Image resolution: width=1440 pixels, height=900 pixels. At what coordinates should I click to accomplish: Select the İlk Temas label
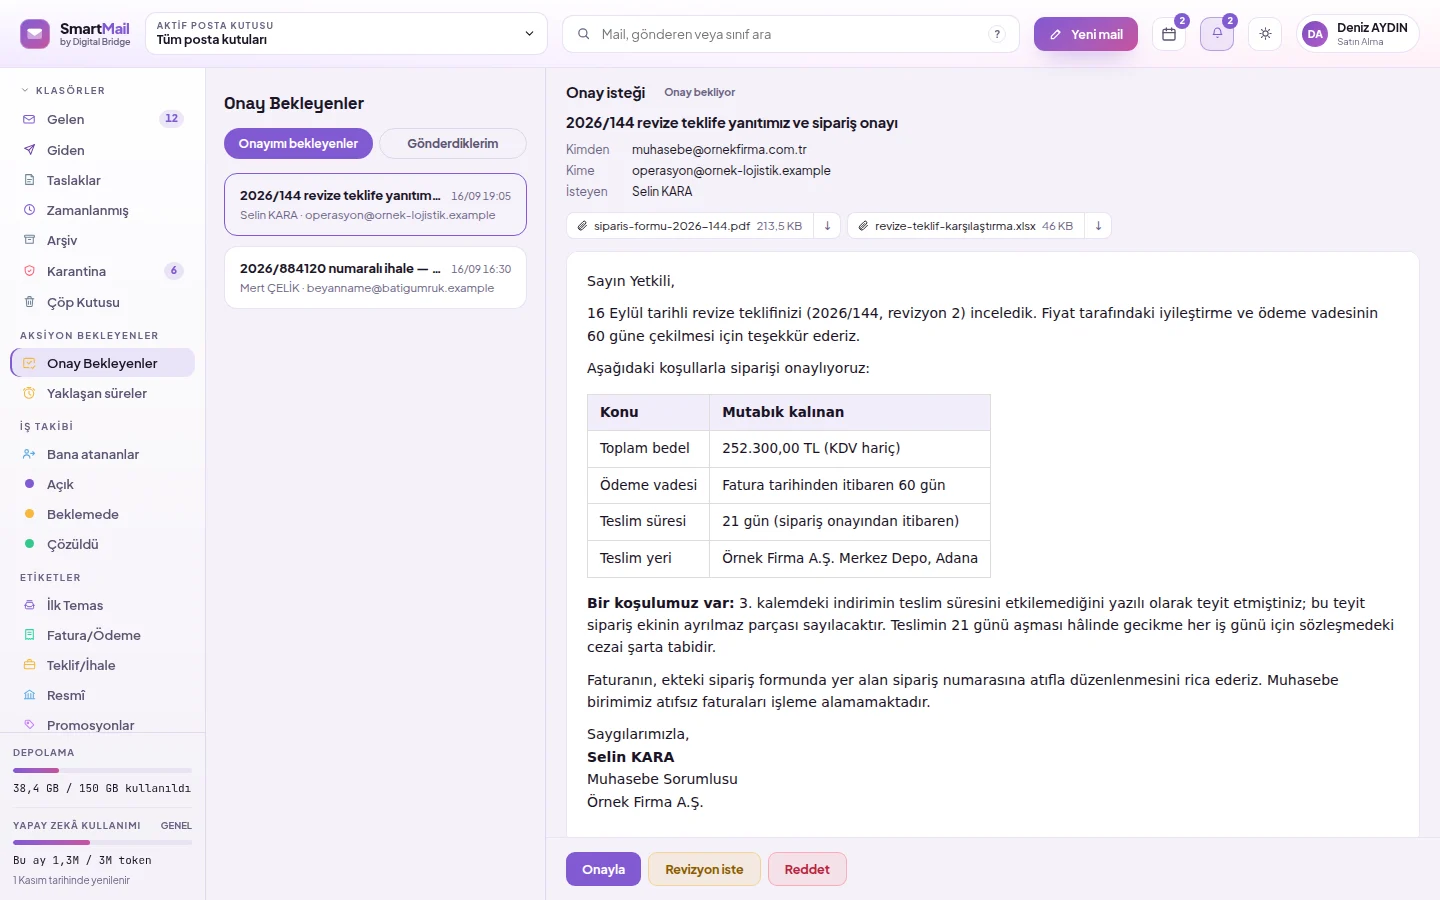point(102,605)
